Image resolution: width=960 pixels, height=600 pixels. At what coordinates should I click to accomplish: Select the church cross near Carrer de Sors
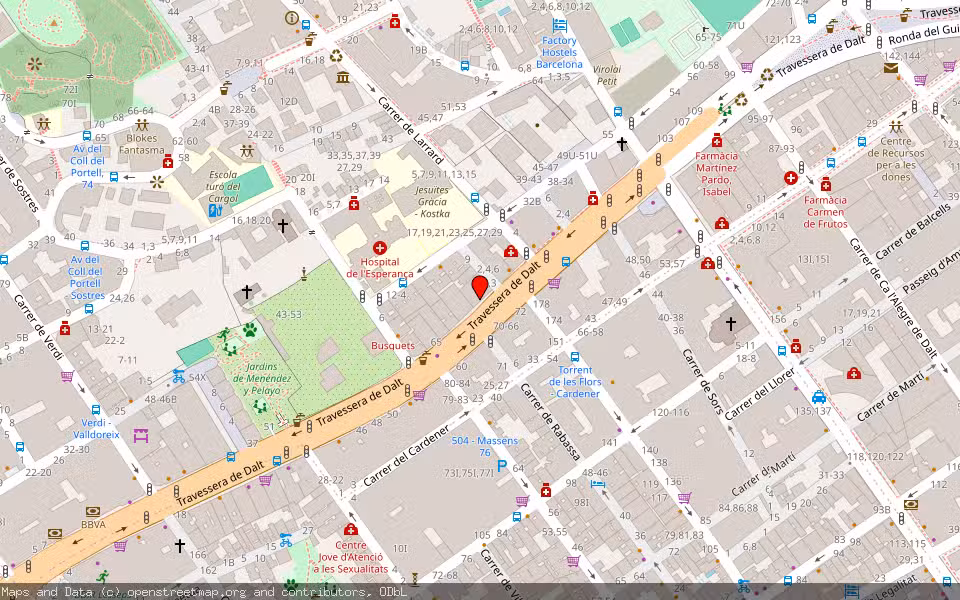pos(731,323)
